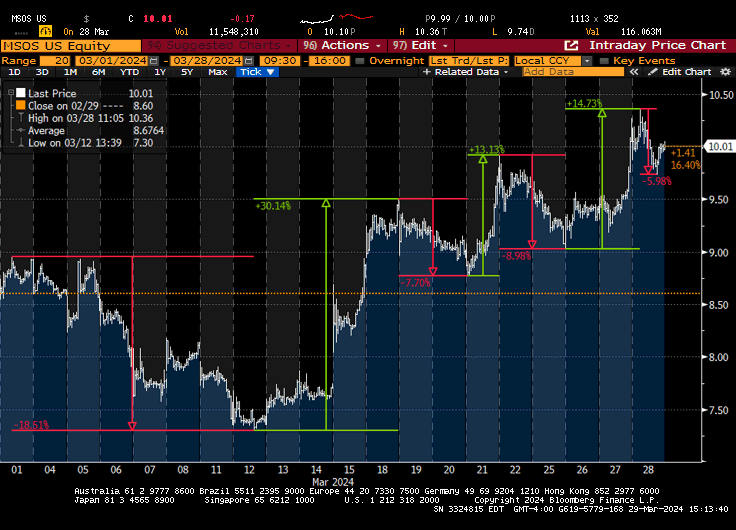Click the Average line icon in legend
The height and width of the screenshot is (530, 736).
21,131
